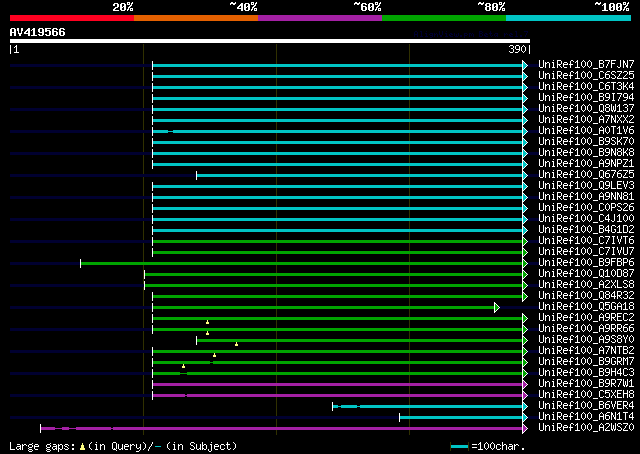Click the orange ~40% identity legend swatch
640x454 pixels.
pos(196,18)
